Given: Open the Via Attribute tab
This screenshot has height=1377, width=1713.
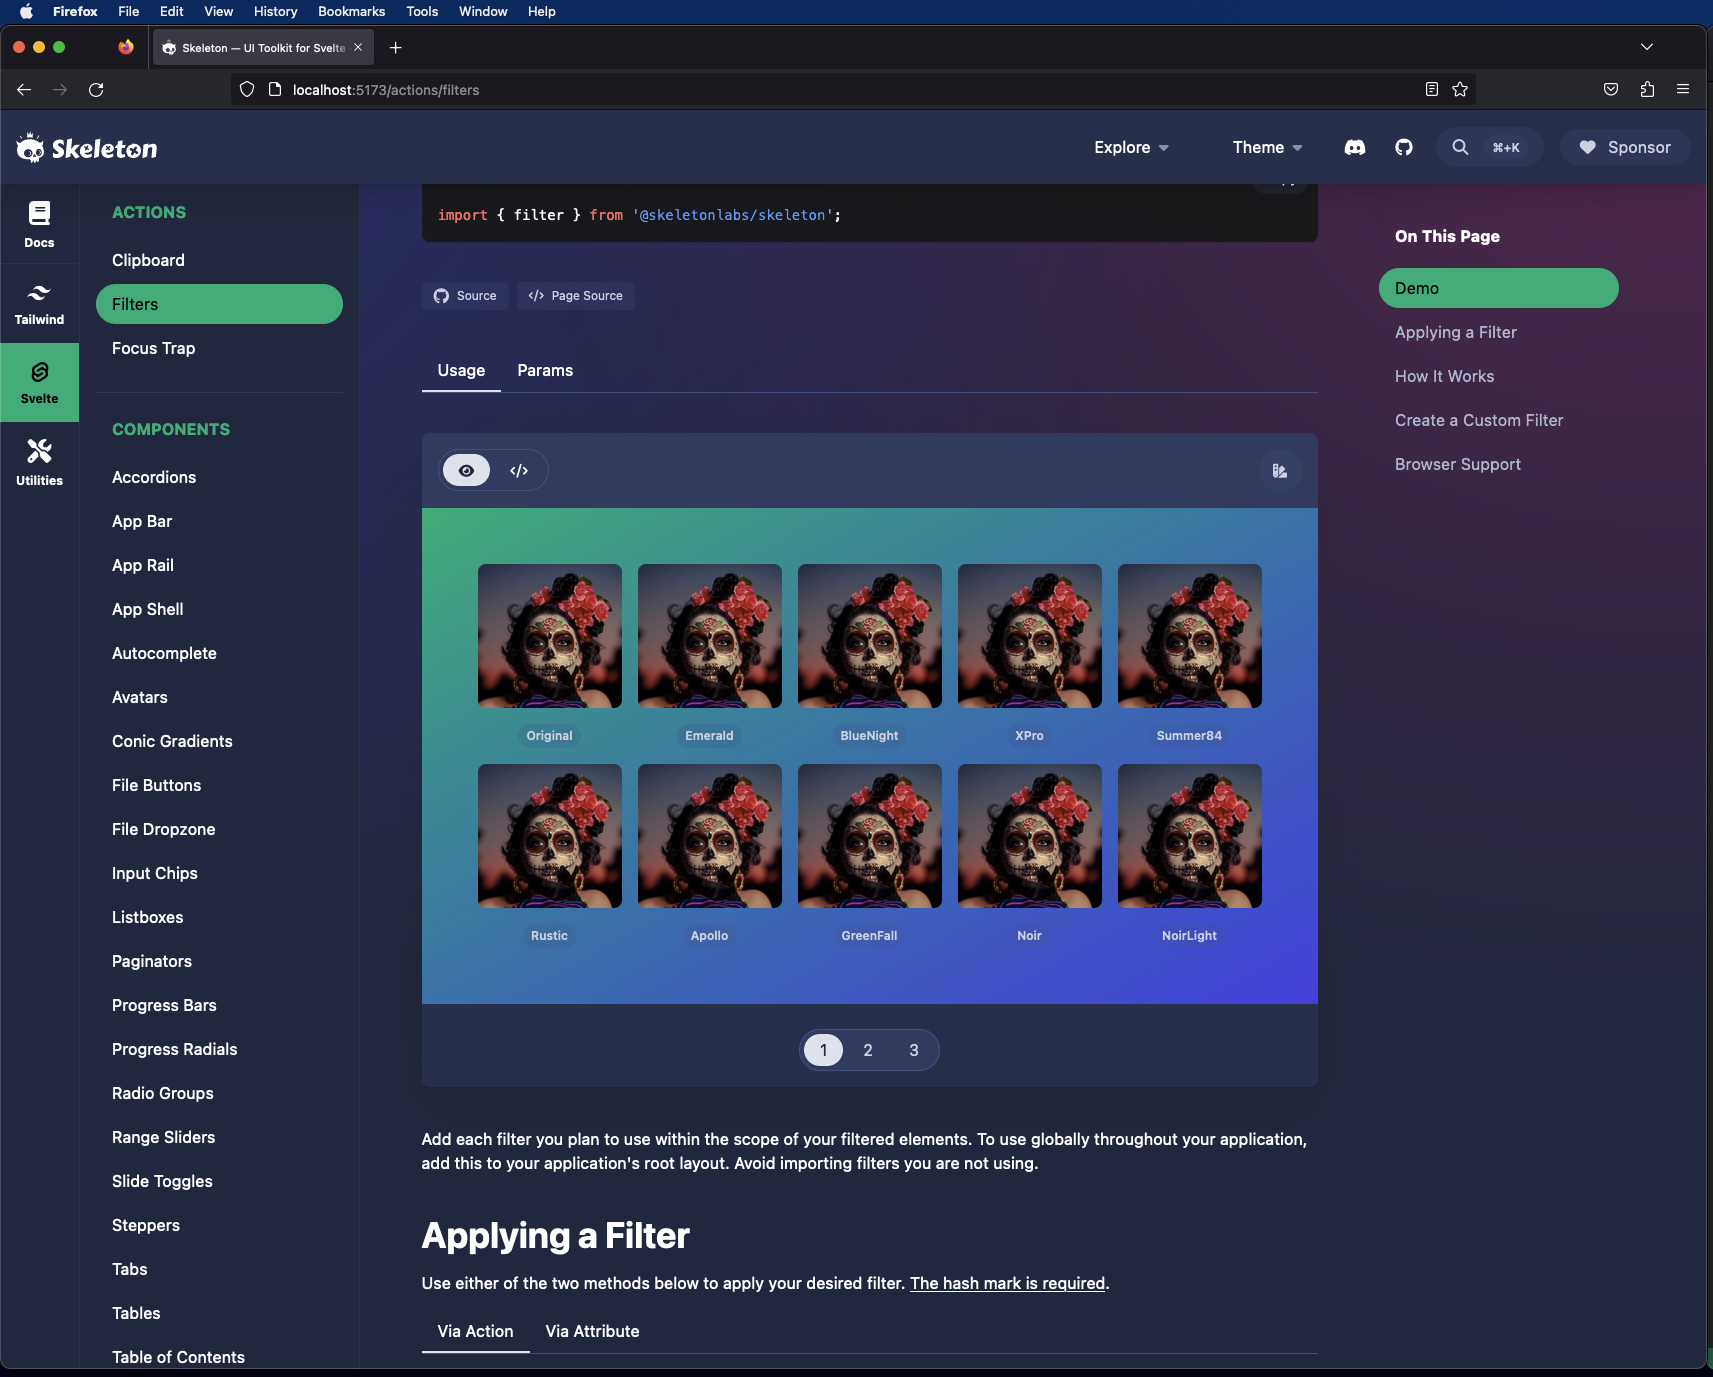Looking at the screenshot, I should pos(591,1331).
